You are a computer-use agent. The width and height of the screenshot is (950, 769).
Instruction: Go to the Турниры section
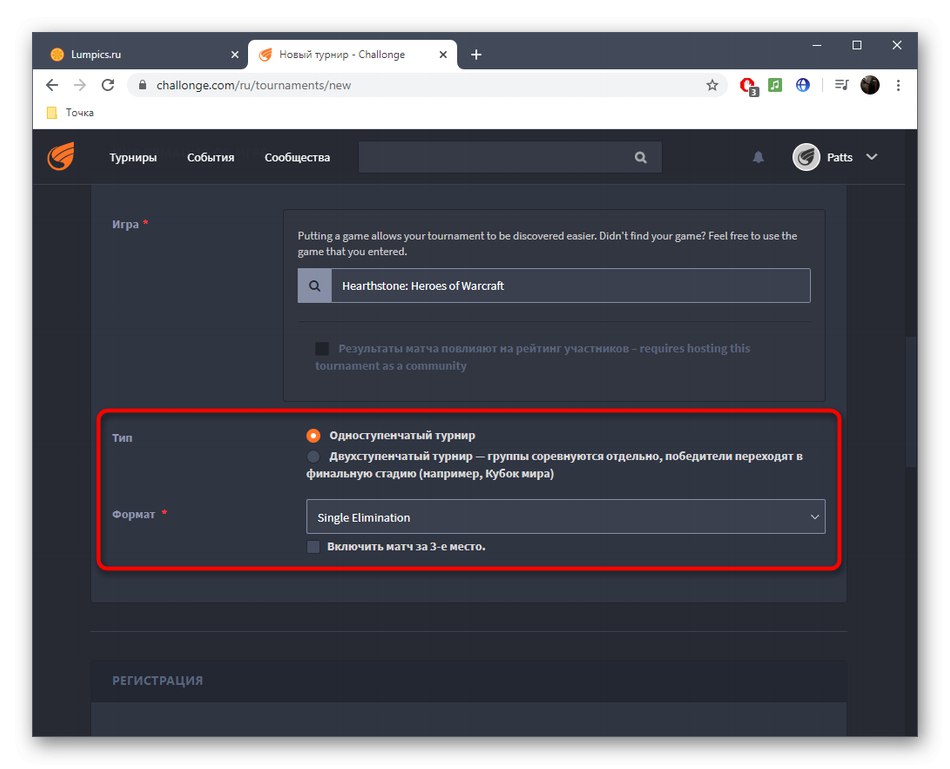133,156
